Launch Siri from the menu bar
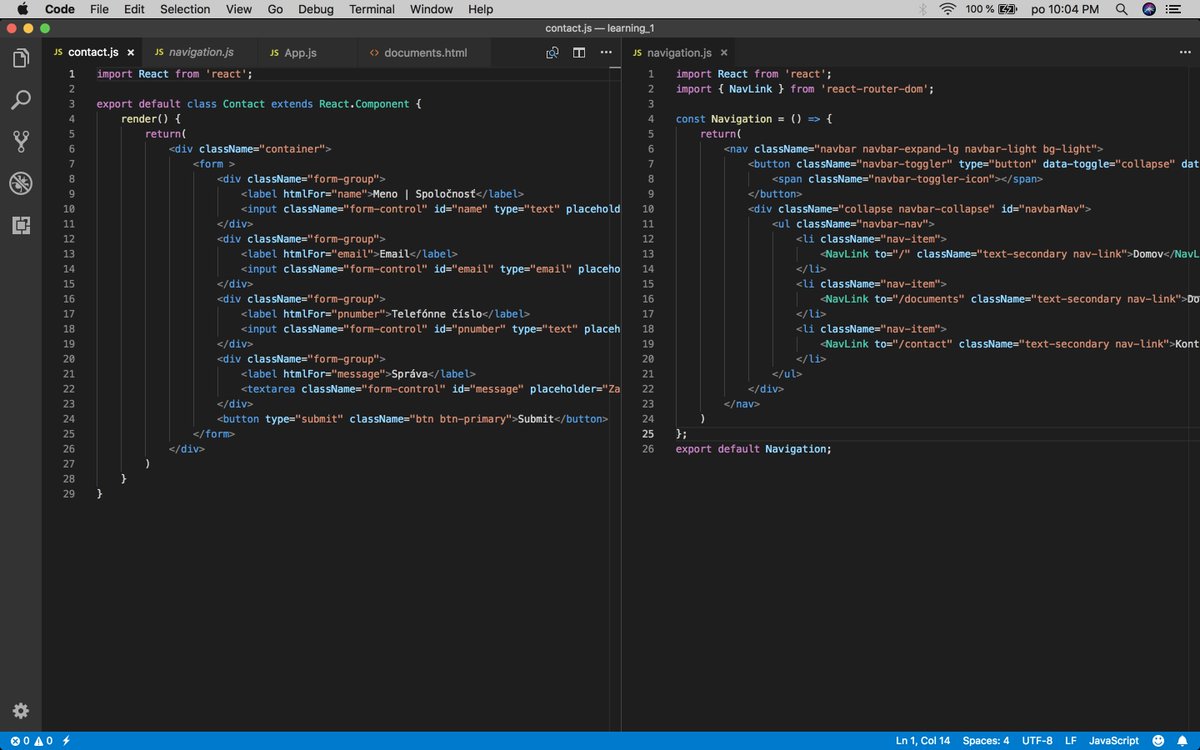This screenshot has width=1200, height=750. tap(1151, 9)
